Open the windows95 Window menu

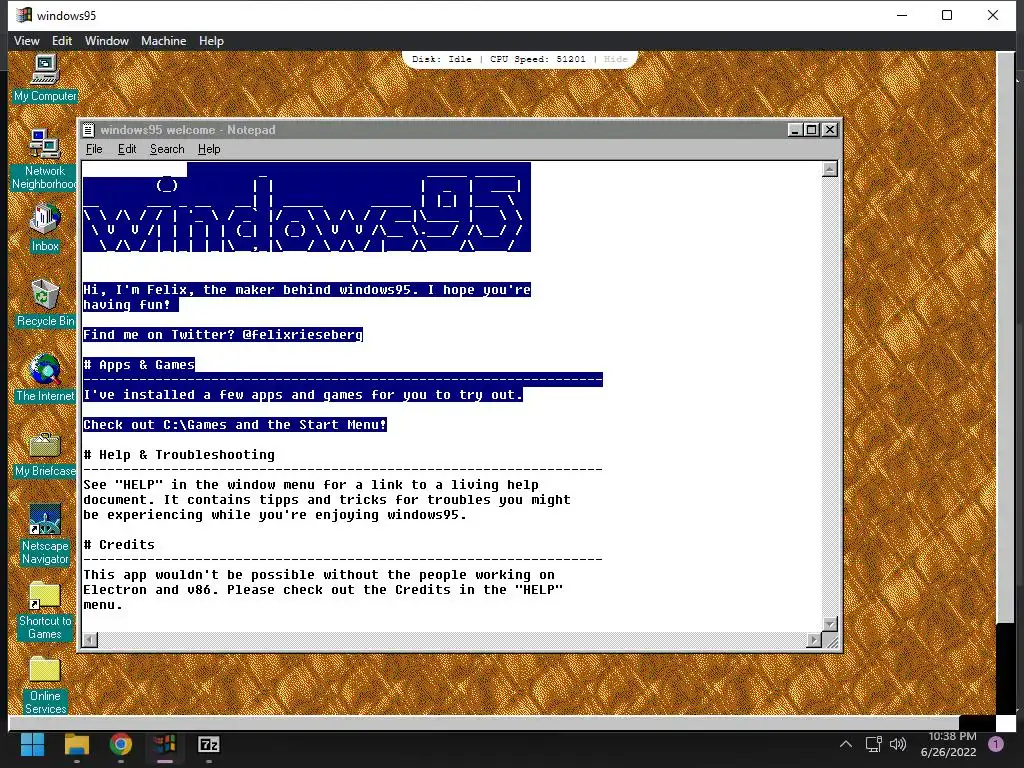point(106,40)
